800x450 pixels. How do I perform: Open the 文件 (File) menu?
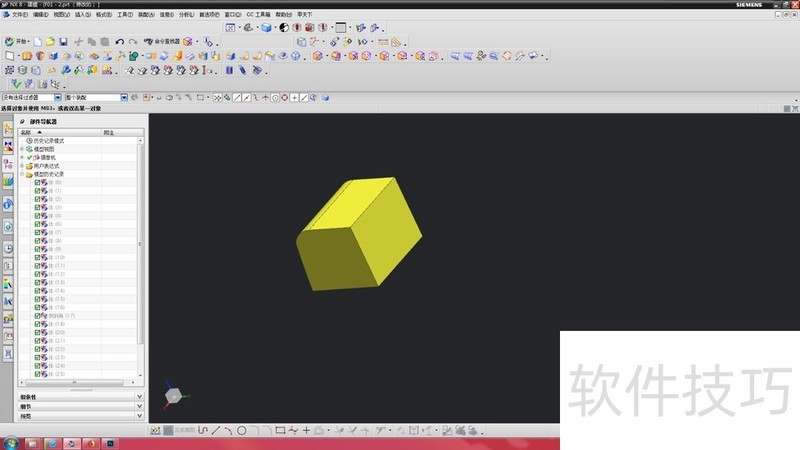point(20,15)
